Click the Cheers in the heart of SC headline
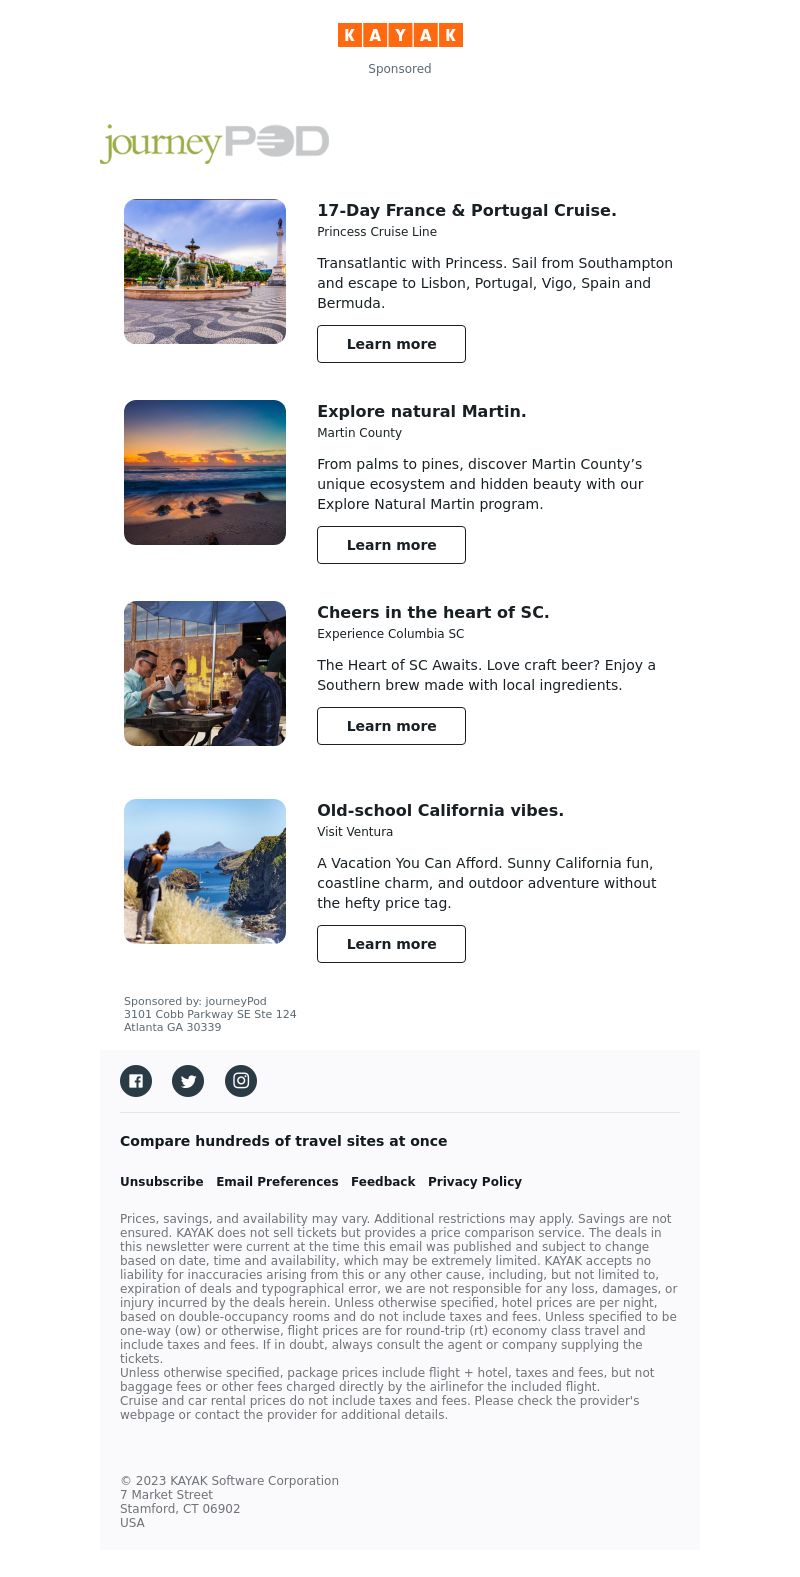The height and width of the screenshot is (1577, 800). click(433, 612)
